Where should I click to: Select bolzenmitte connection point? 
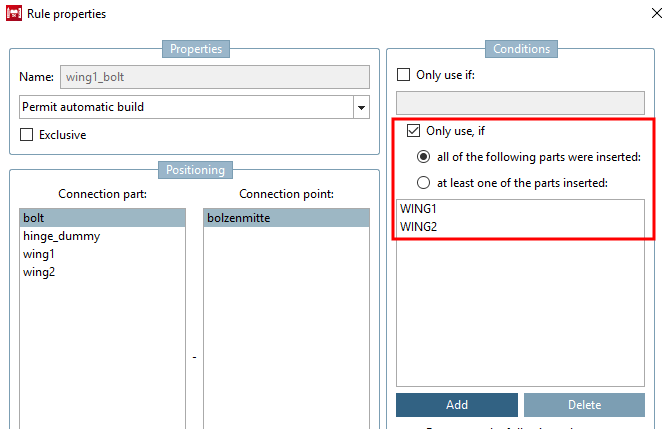[x=240, y=217]
